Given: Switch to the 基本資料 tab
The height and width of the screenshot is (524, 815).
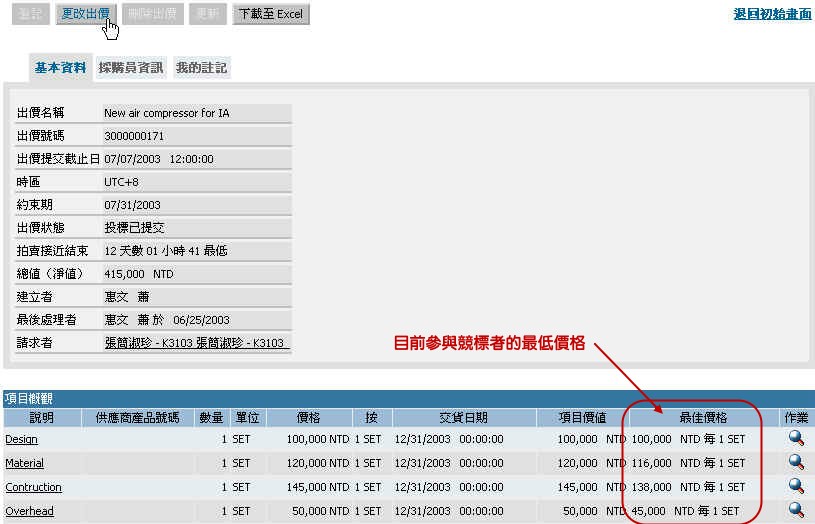Looking at the screenshot, I should pos(60,68).
